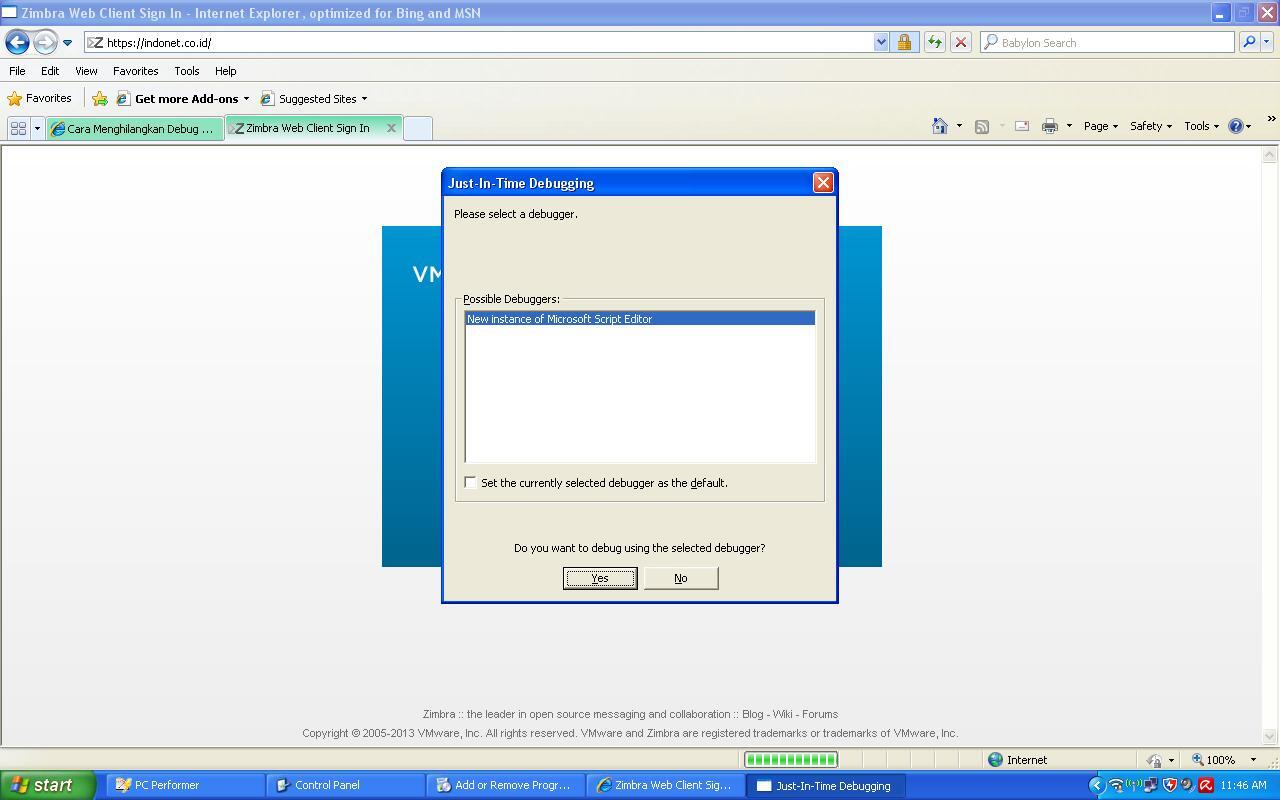The image size is (1280, 800).
Task: Click the blue security shield tray icon
Action: 1170,785
